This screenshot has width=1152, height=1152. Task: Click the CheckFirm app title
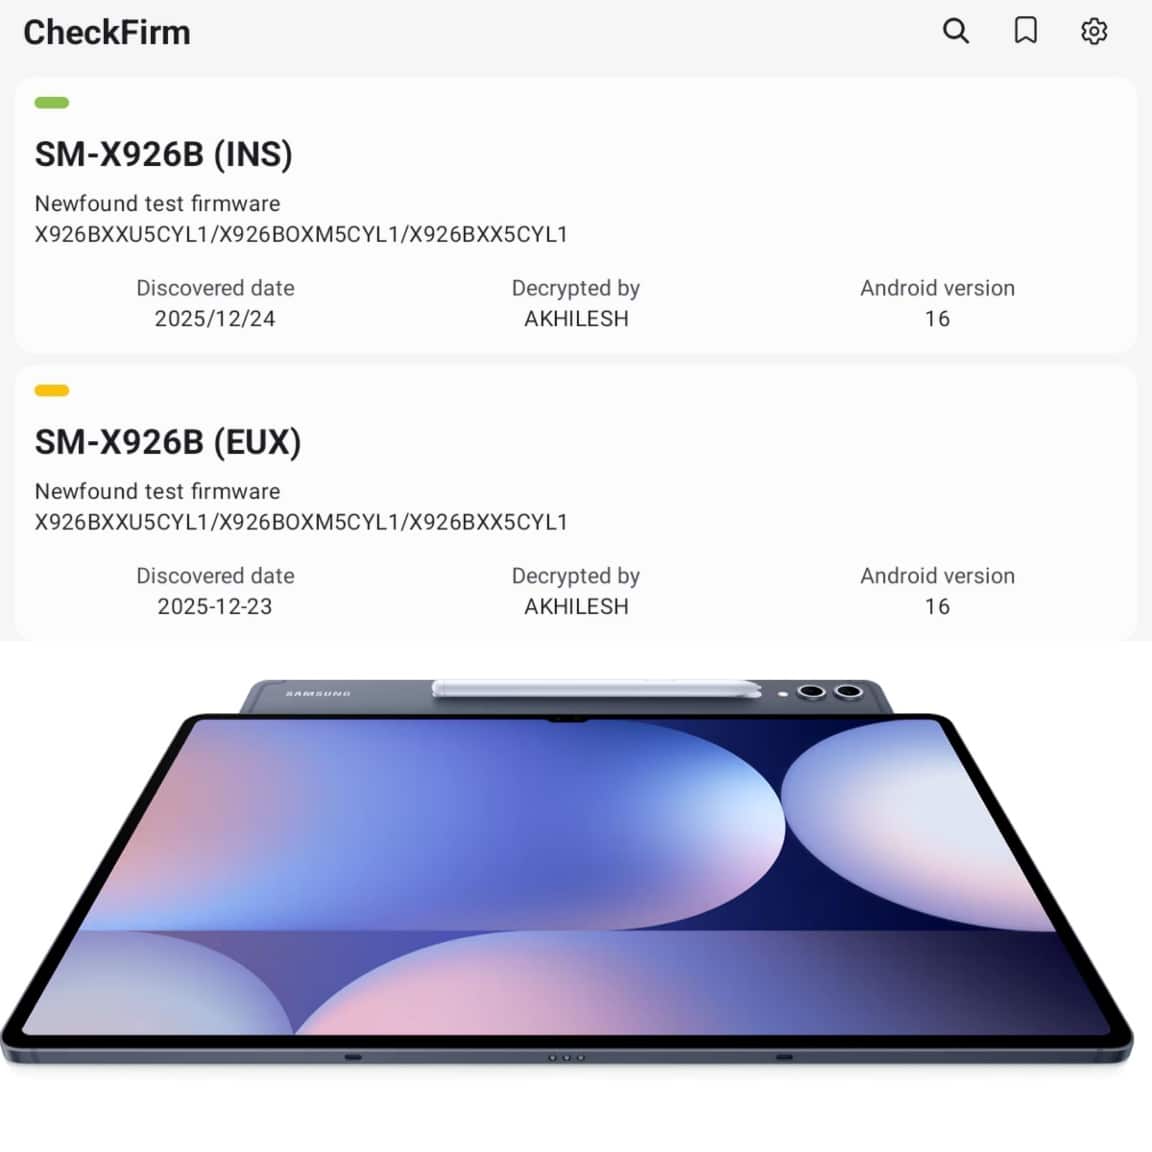coord(107,32)
